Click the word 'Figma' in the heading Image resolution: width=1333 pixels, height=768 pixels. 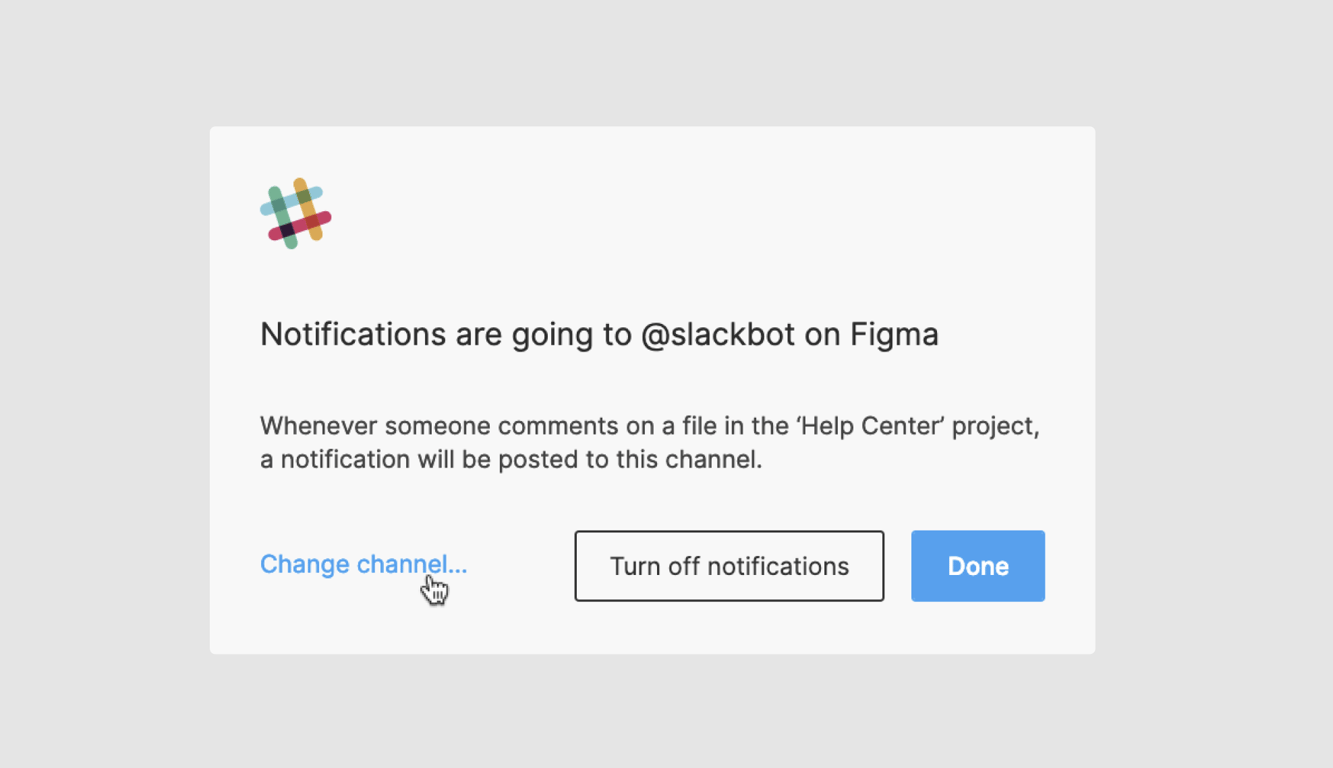click(894, 334)
